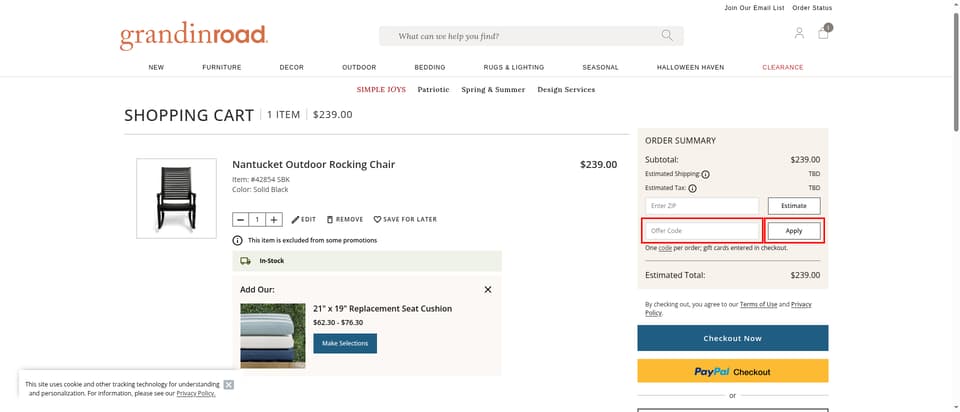Click the Enter ZIP field
Viewport: 960px width, 412px height.
click(702, 206)
